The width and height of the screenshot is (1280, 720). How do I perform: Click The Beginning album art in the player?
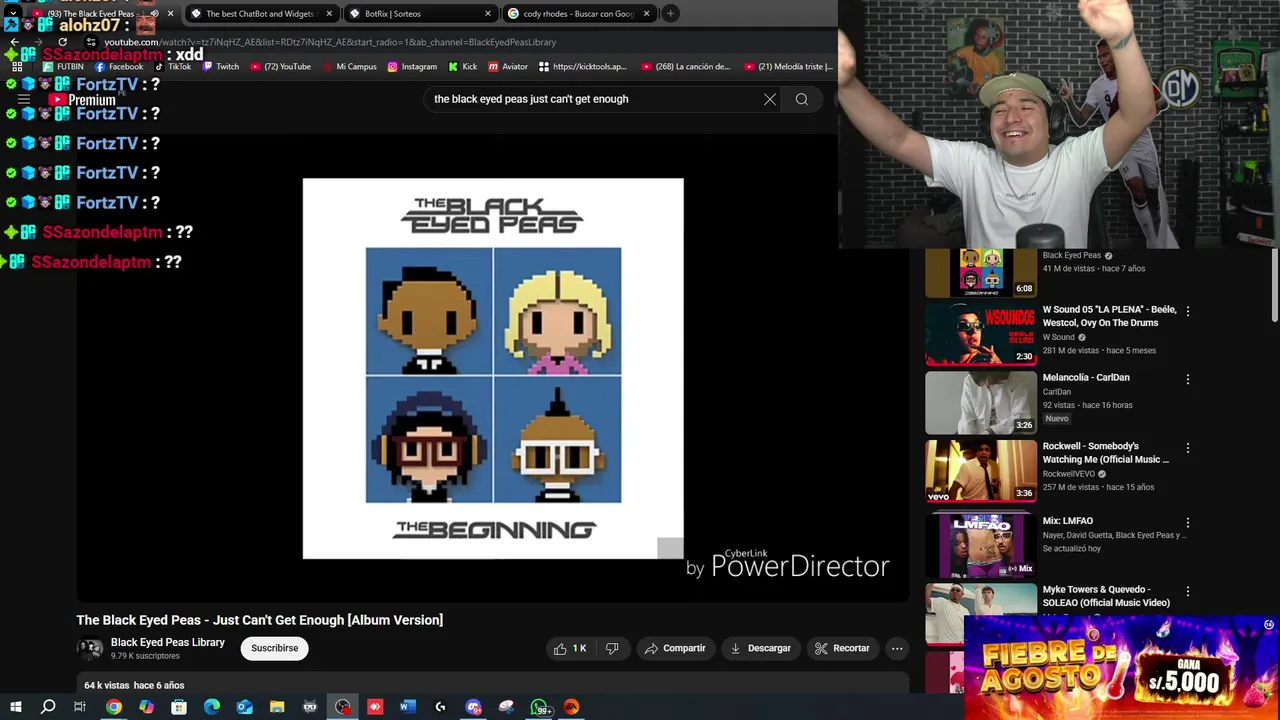coord(493,369)
